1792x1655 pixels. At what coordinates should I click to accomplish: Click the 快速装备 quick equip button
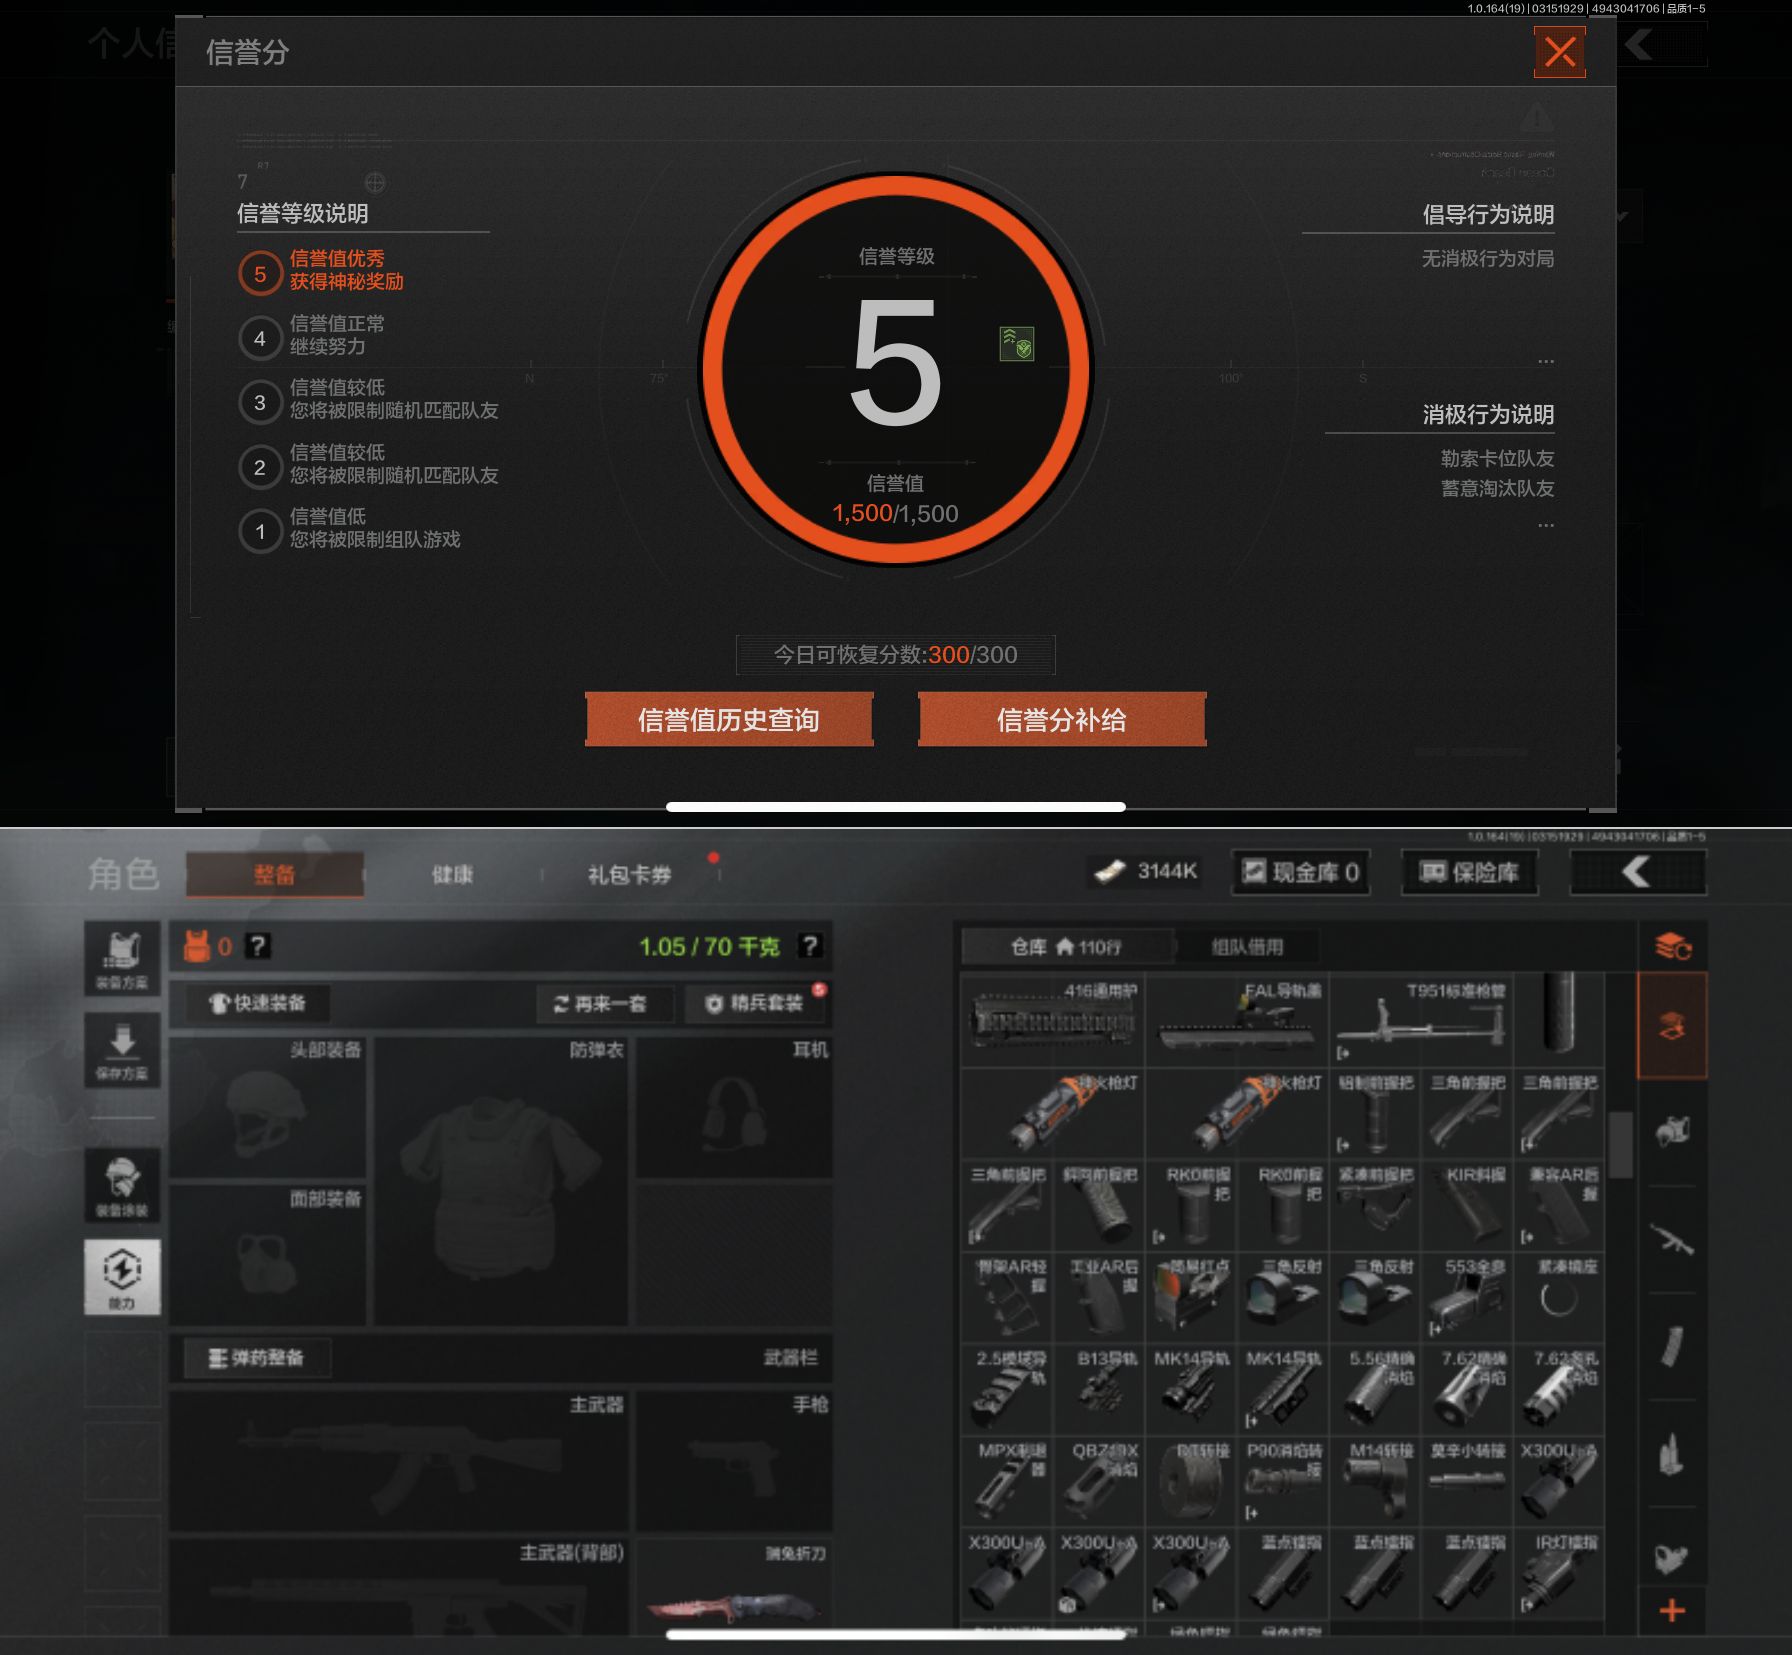pos(257,1003)
